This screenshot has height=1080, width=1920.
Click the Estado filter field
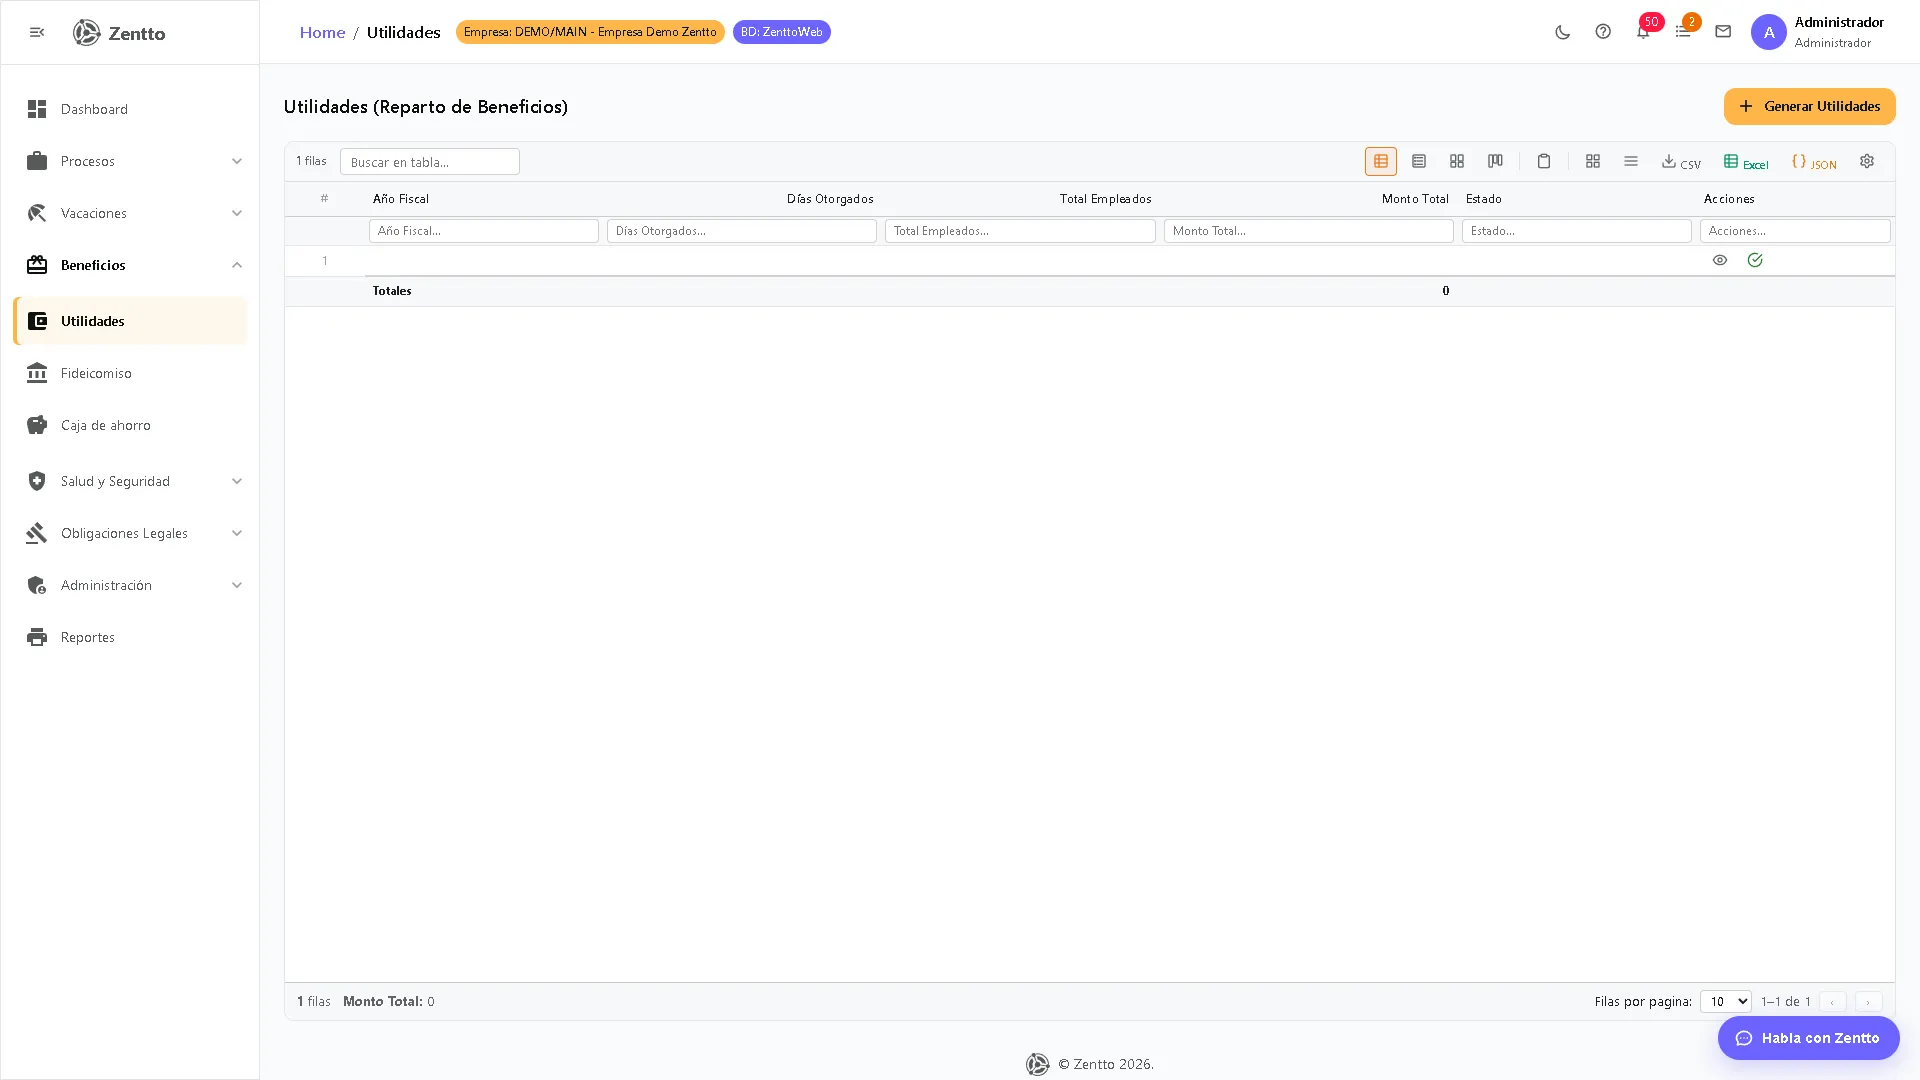(x=1577, y=231)
